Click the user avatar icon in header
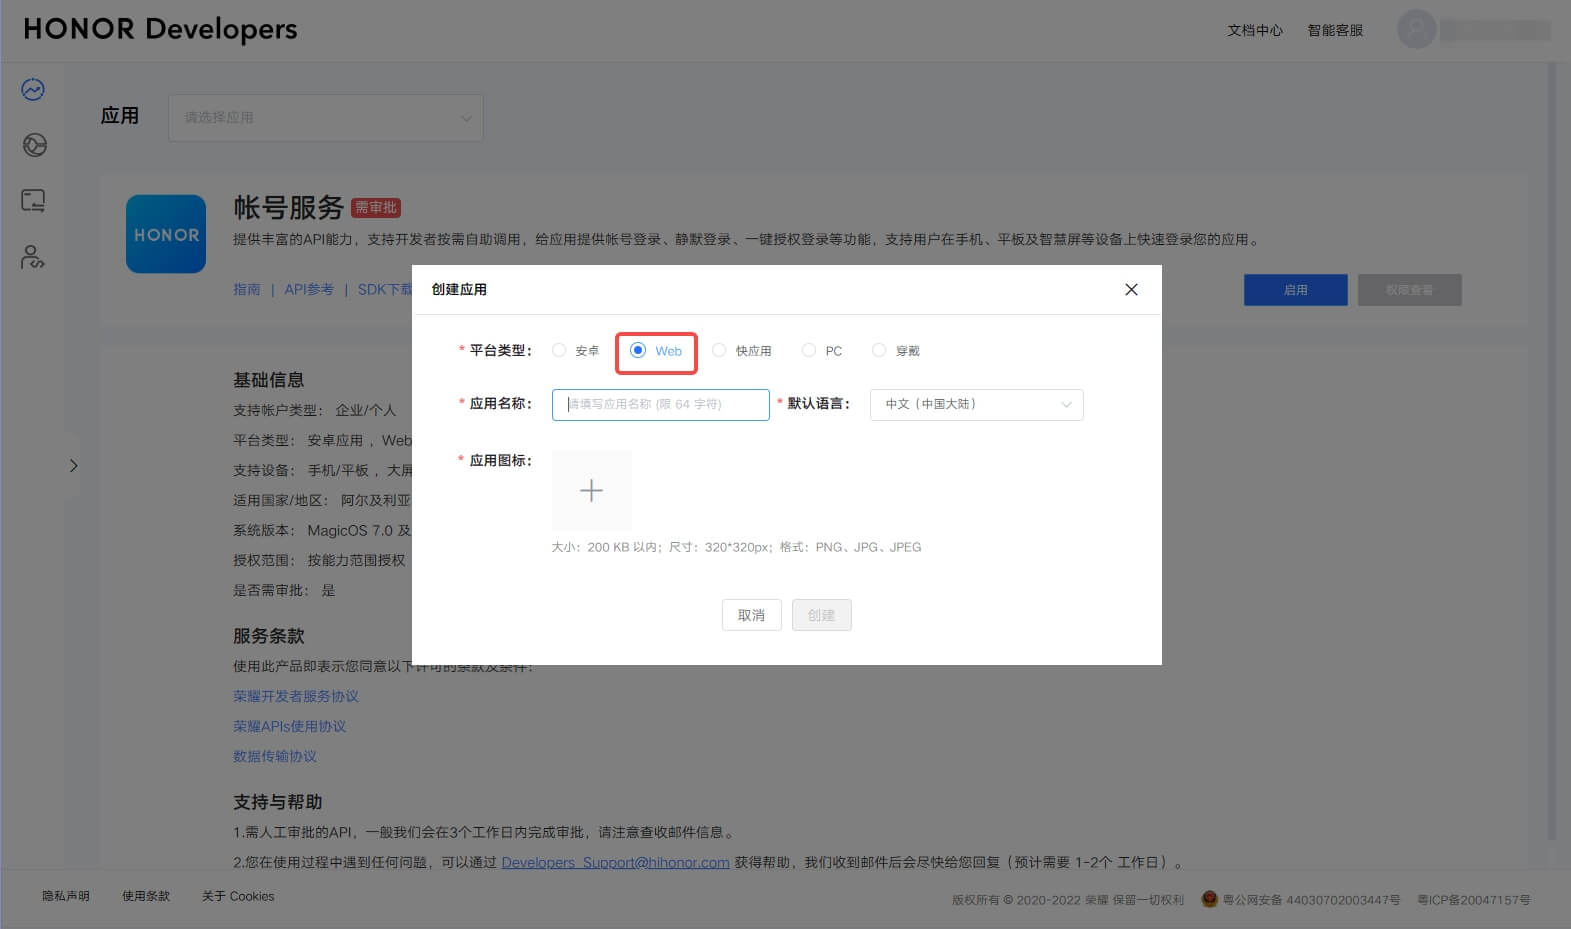This screenshot has width=1571, height=929. (x=1416, y=30)
